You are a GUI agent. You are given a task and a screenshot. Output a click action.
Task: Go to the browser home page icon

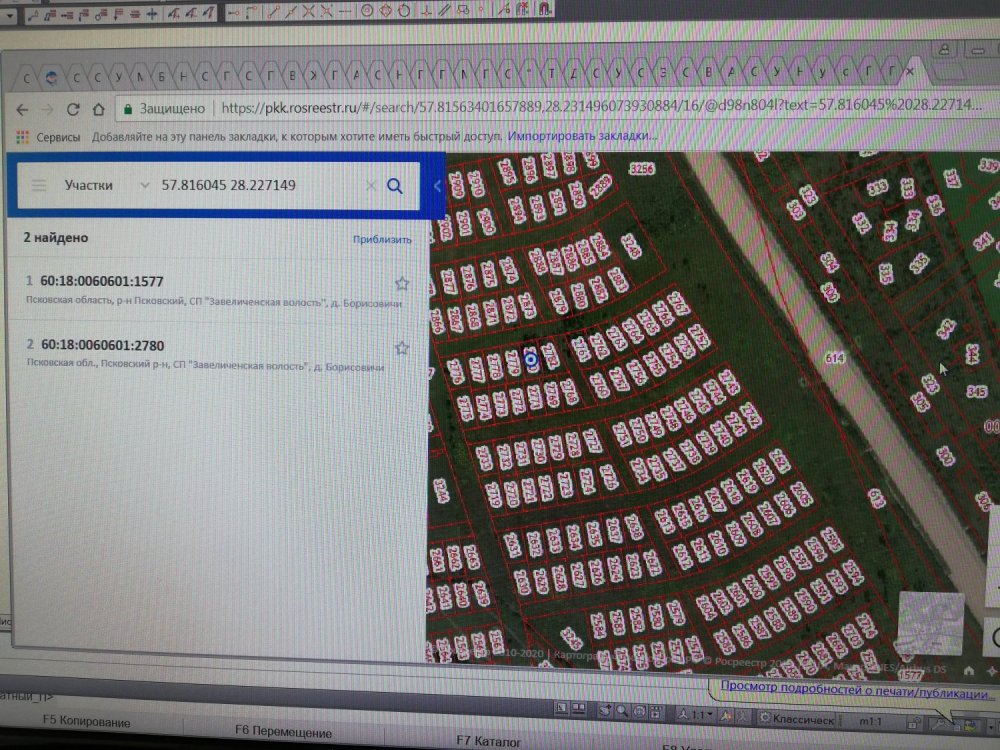pyautogui.click(x=98, y=109)
